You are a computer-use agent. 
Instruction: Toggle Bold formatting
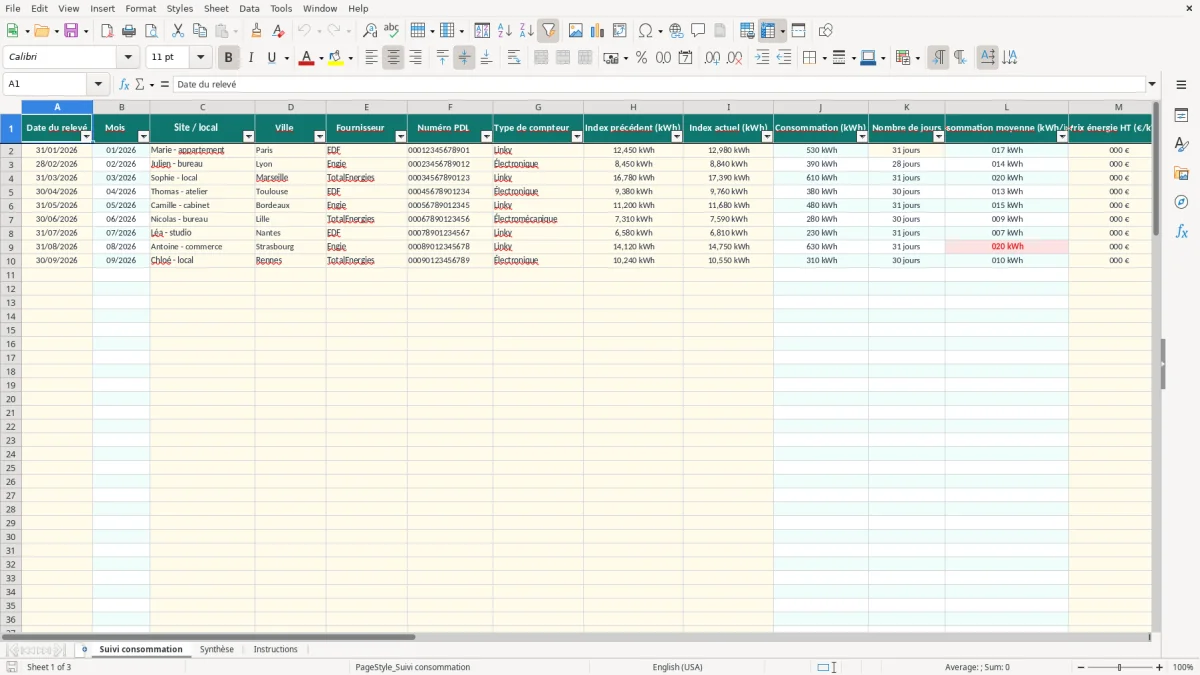229,58
